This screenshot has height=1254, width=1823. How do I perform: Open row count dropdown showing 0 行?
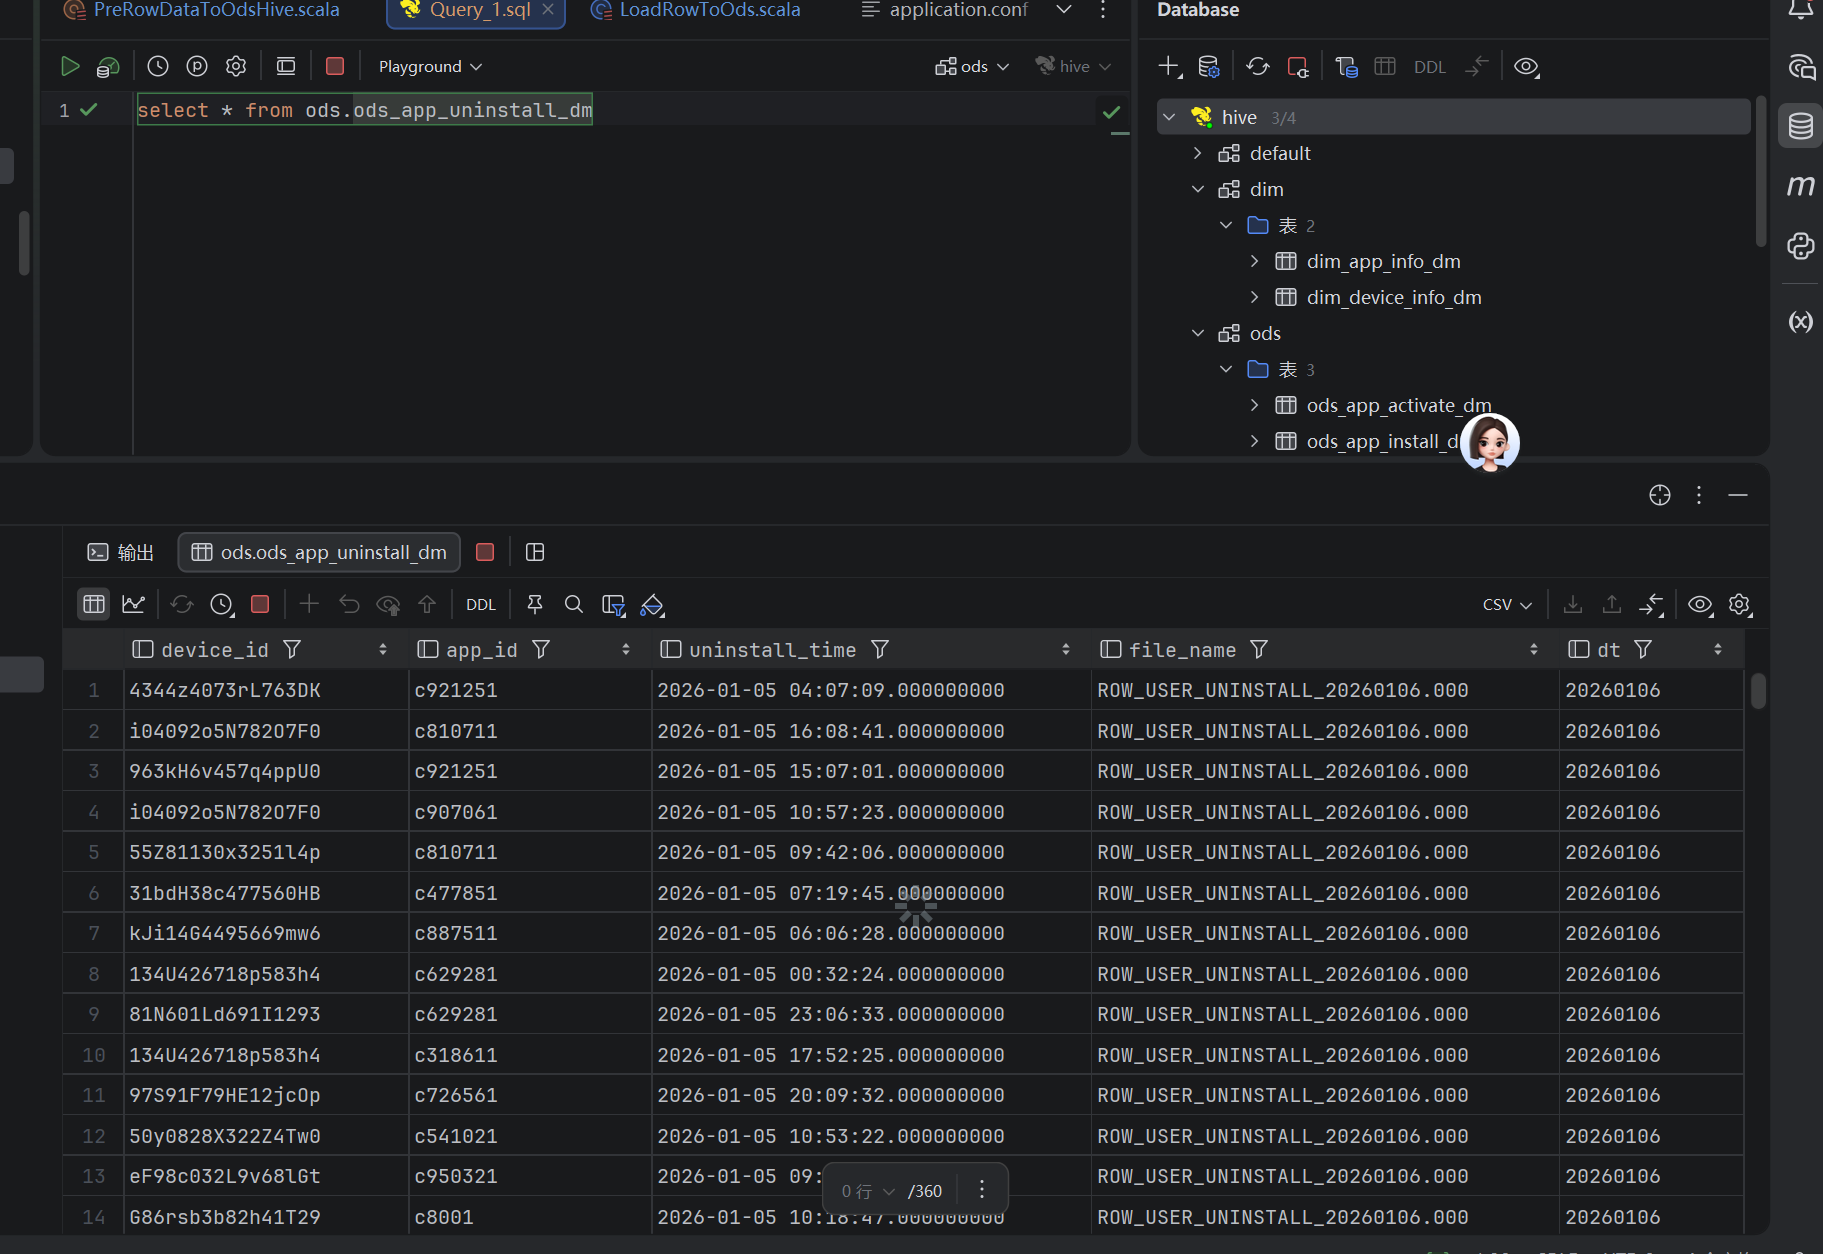coord(868,1191)
